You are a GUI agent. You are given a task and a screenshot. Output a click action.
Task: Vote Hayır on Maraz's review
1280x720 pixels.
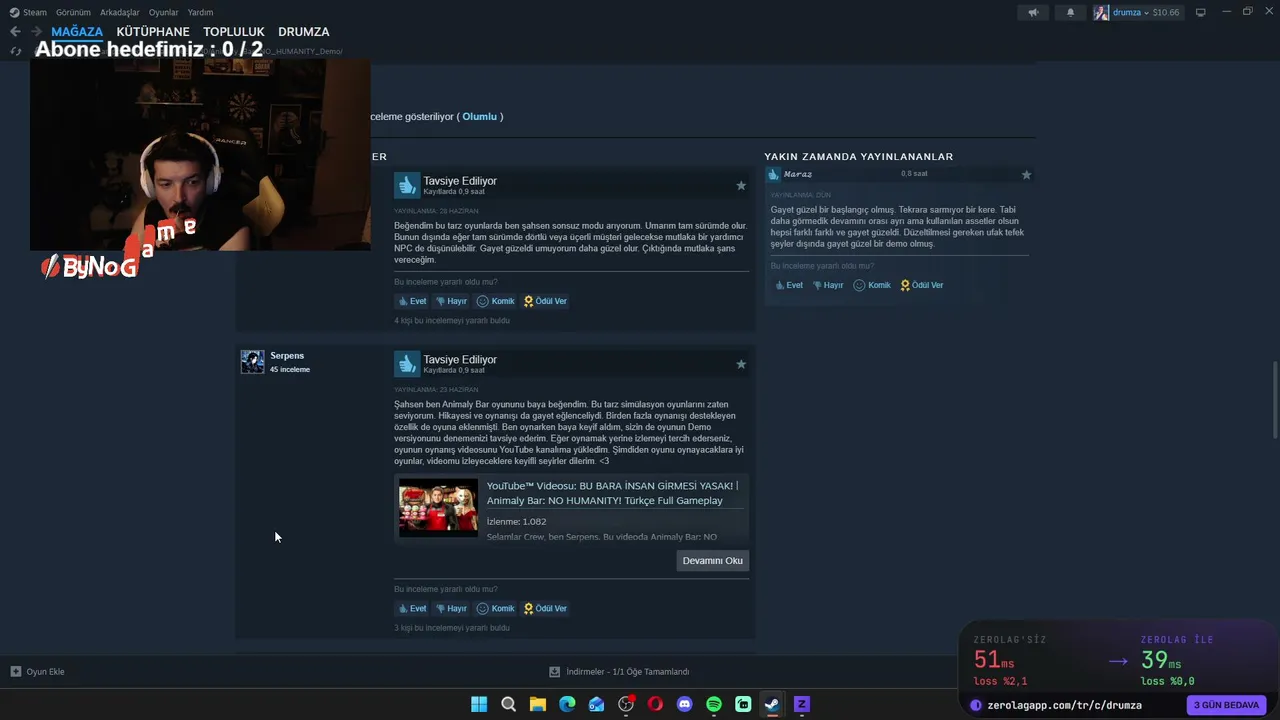(x=828, y=285)
